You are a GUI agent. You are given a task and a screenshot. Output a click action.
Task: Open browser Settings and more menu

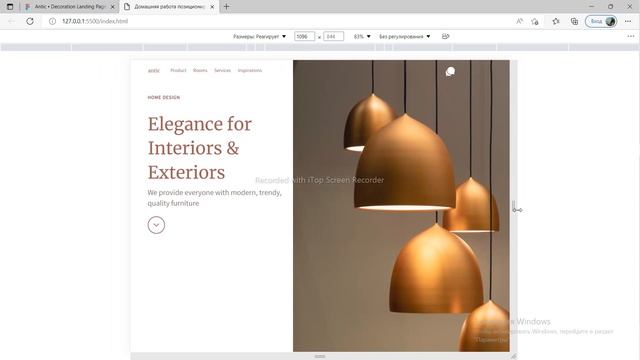pos(628,21)
